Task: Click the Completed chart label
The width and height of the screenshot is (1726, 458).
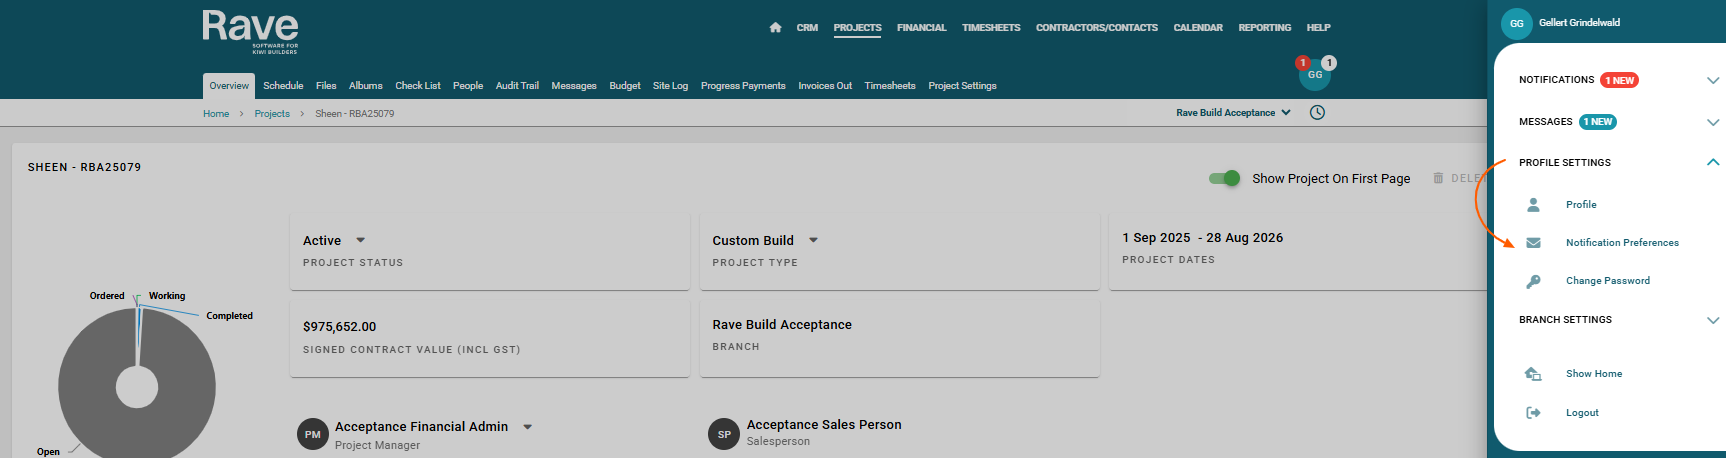Action: coord(229,316)
